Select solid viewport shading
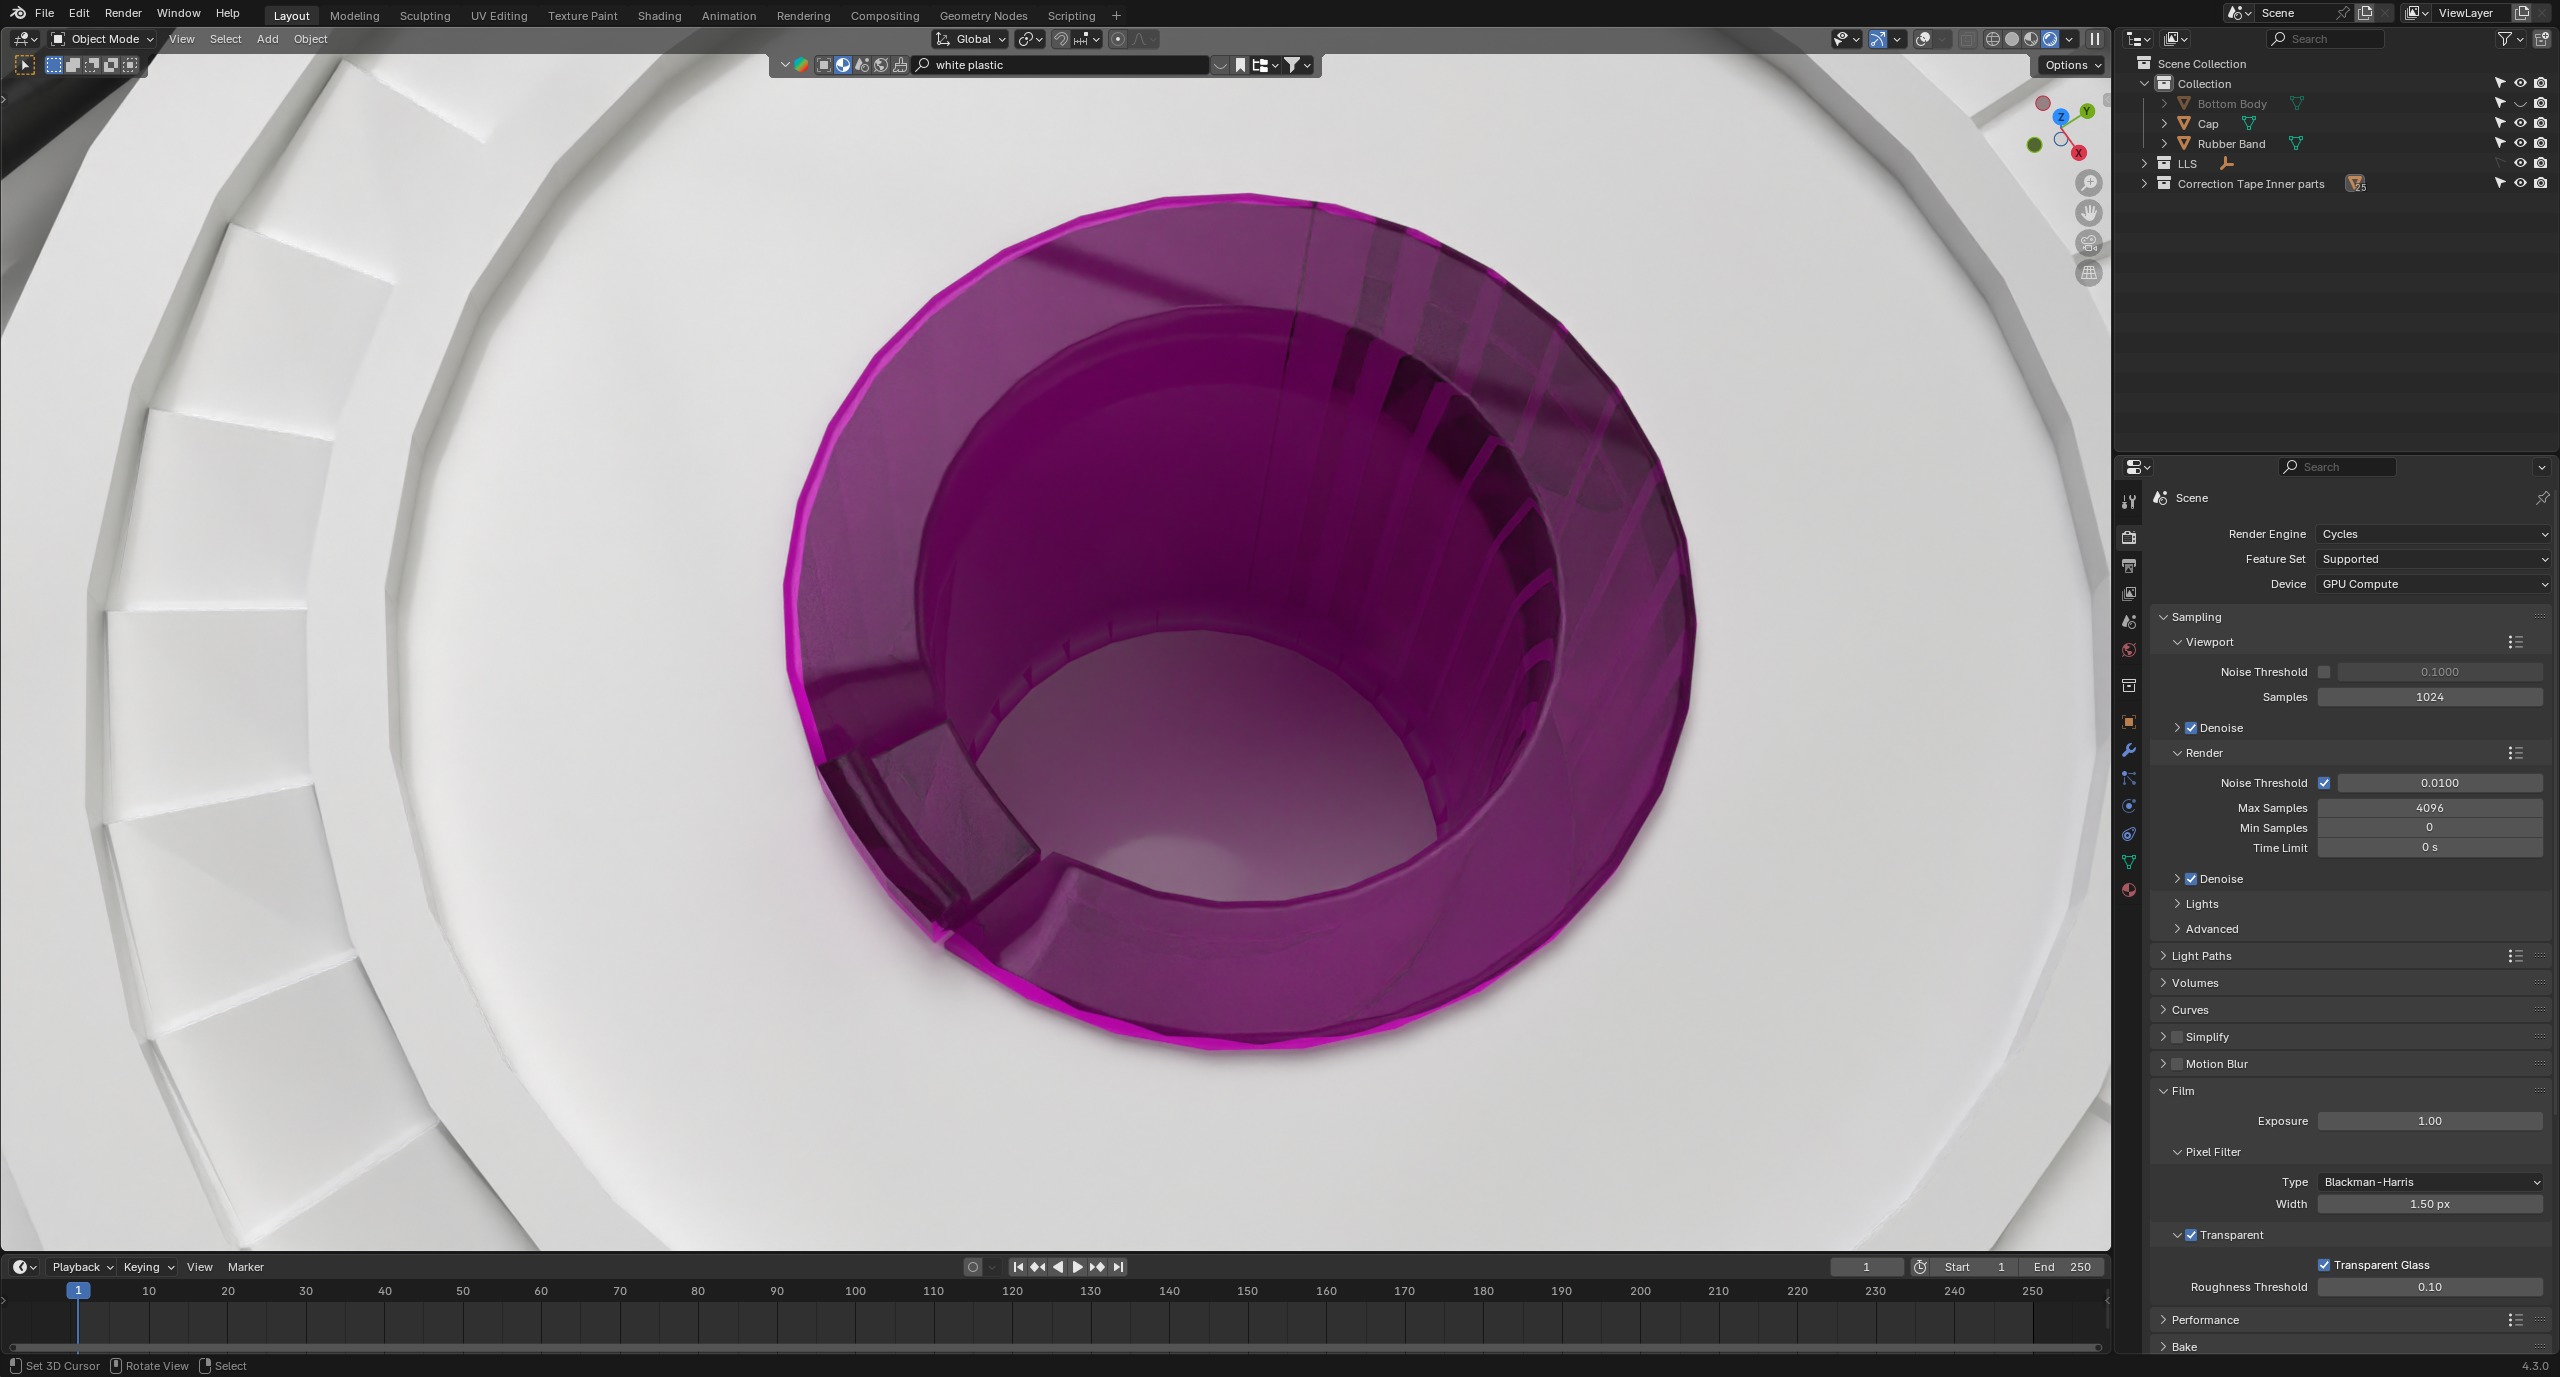2560x1377 pixels. (x=2012, y=39)
